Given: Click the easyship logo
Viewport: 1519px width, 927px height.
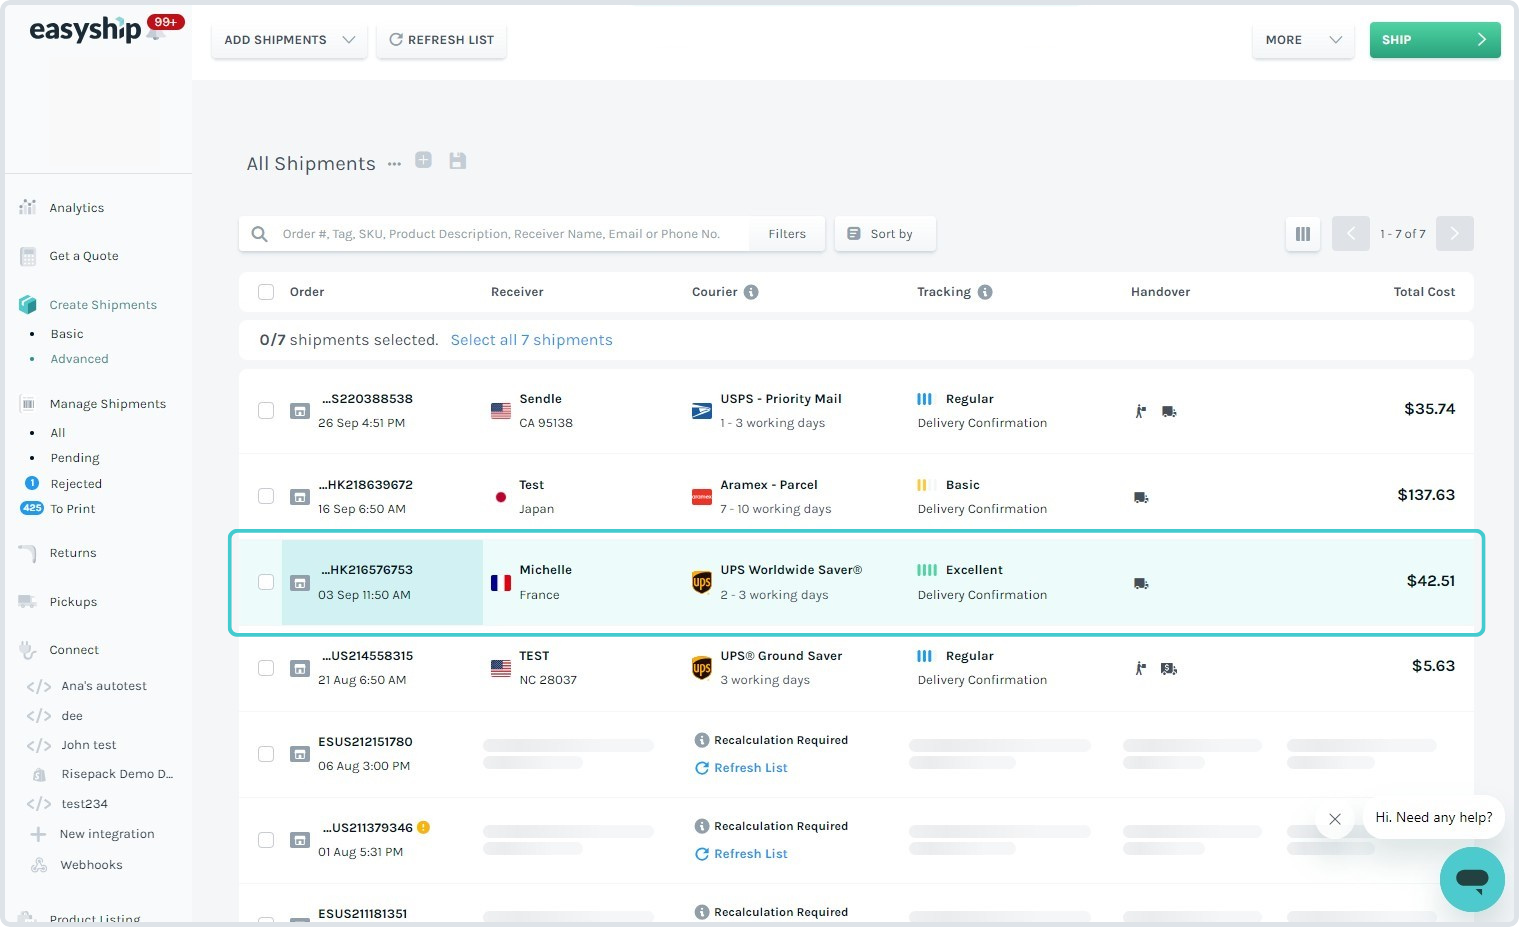Looking at the screenshot, I should click(x=85, y=31).
